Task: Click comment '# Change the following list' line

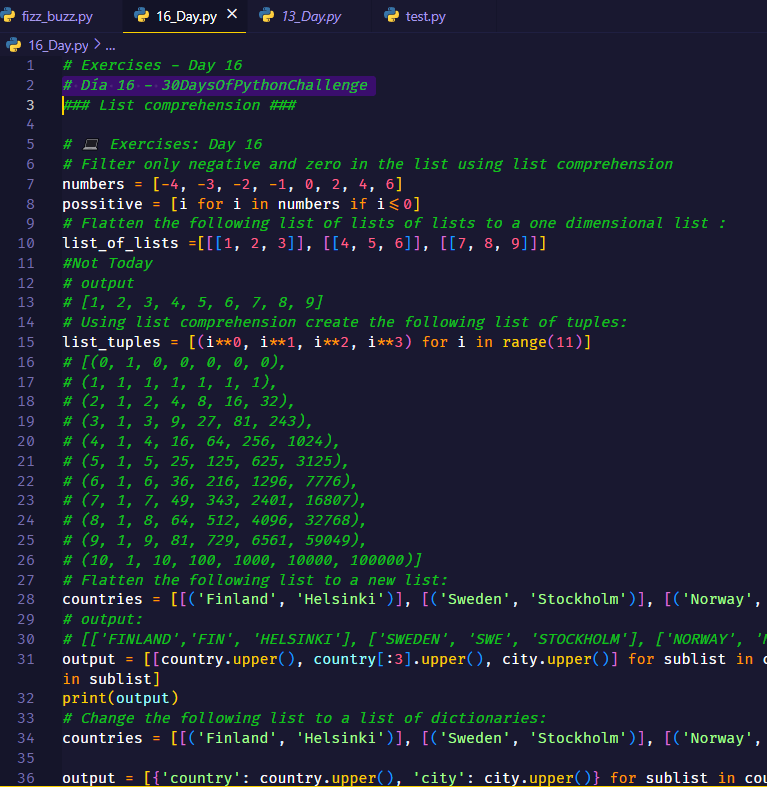Action: tap(304, 718)
